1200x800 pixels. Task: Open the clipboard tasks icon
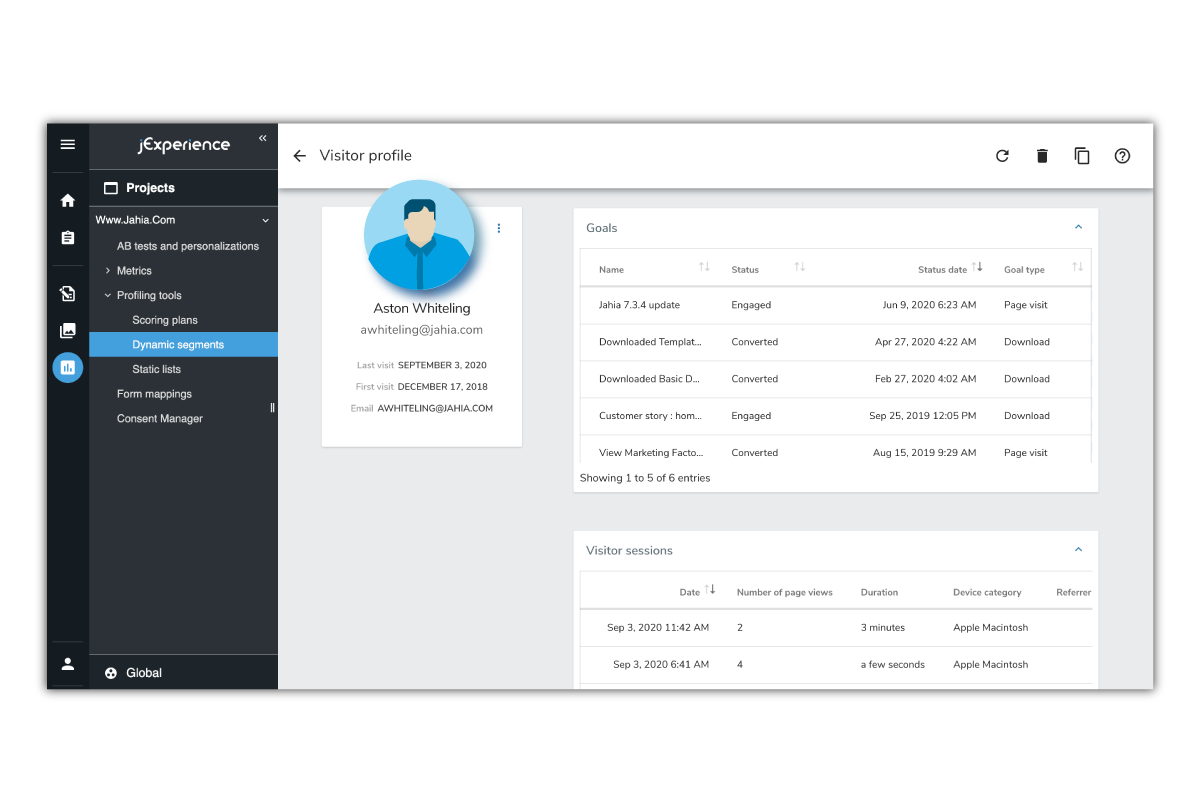(x=67, y=238)
